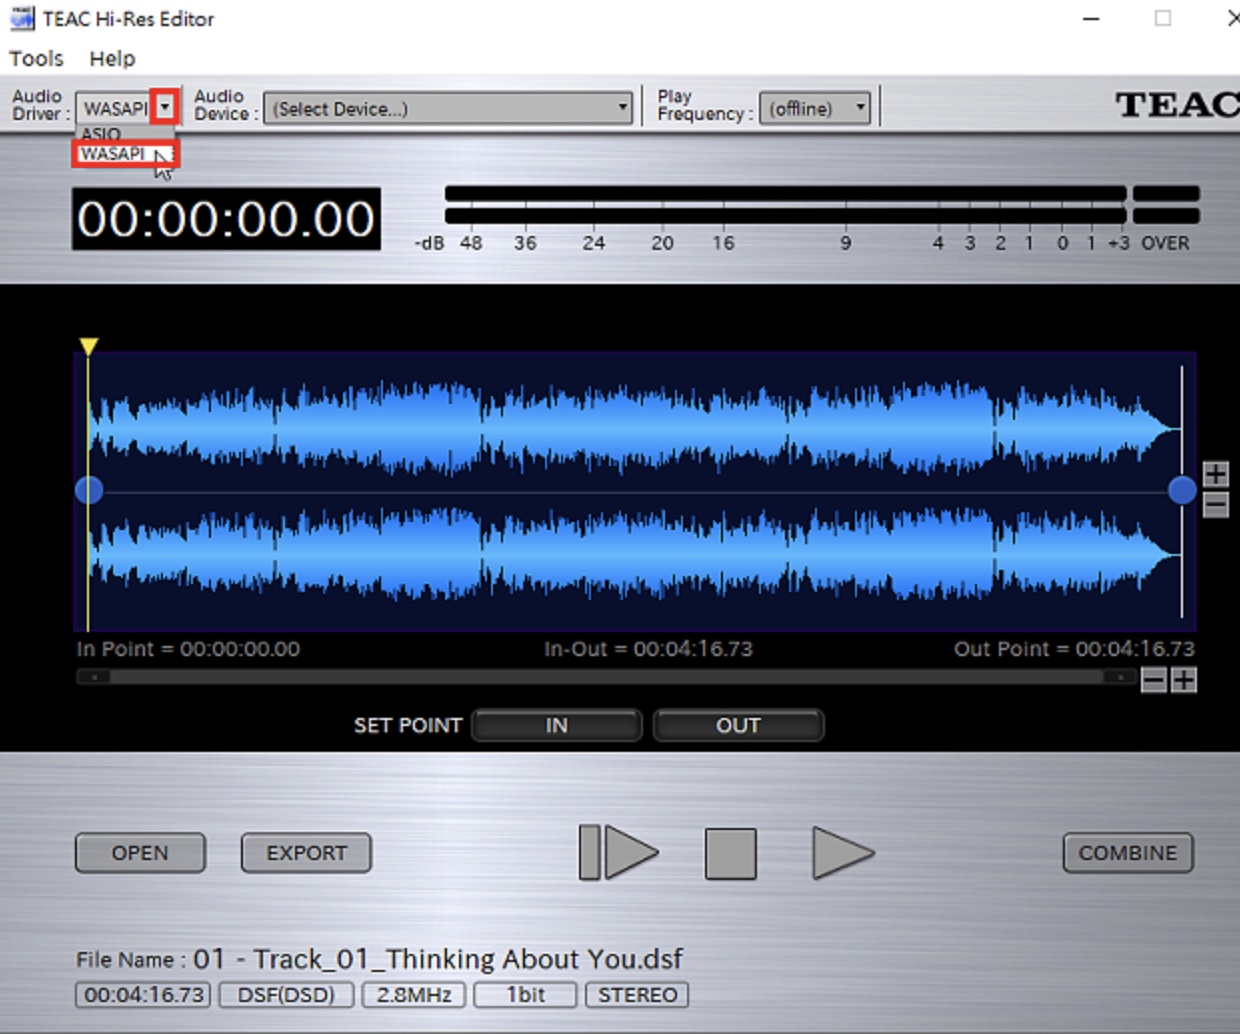Zoom out timeline with minus icon

click(x=1154, y=681)
